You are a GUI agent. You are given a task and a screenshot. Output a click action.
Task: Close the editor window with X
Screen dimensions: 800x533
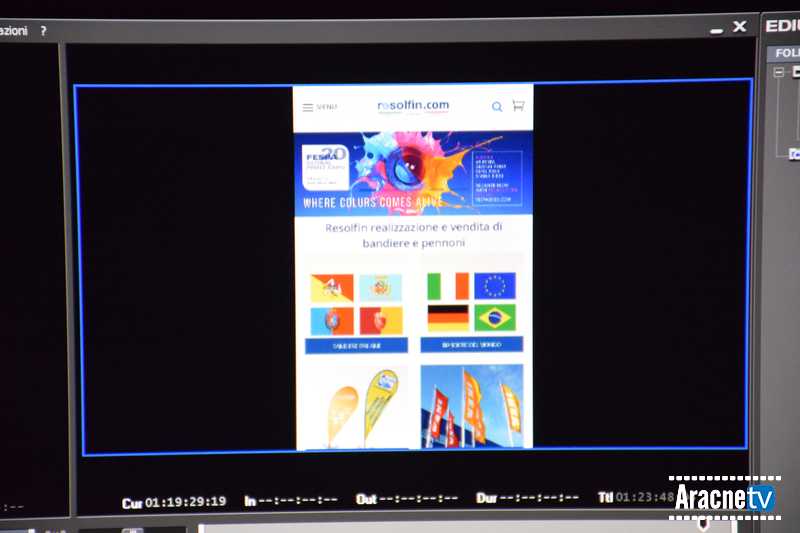[740, 27]
